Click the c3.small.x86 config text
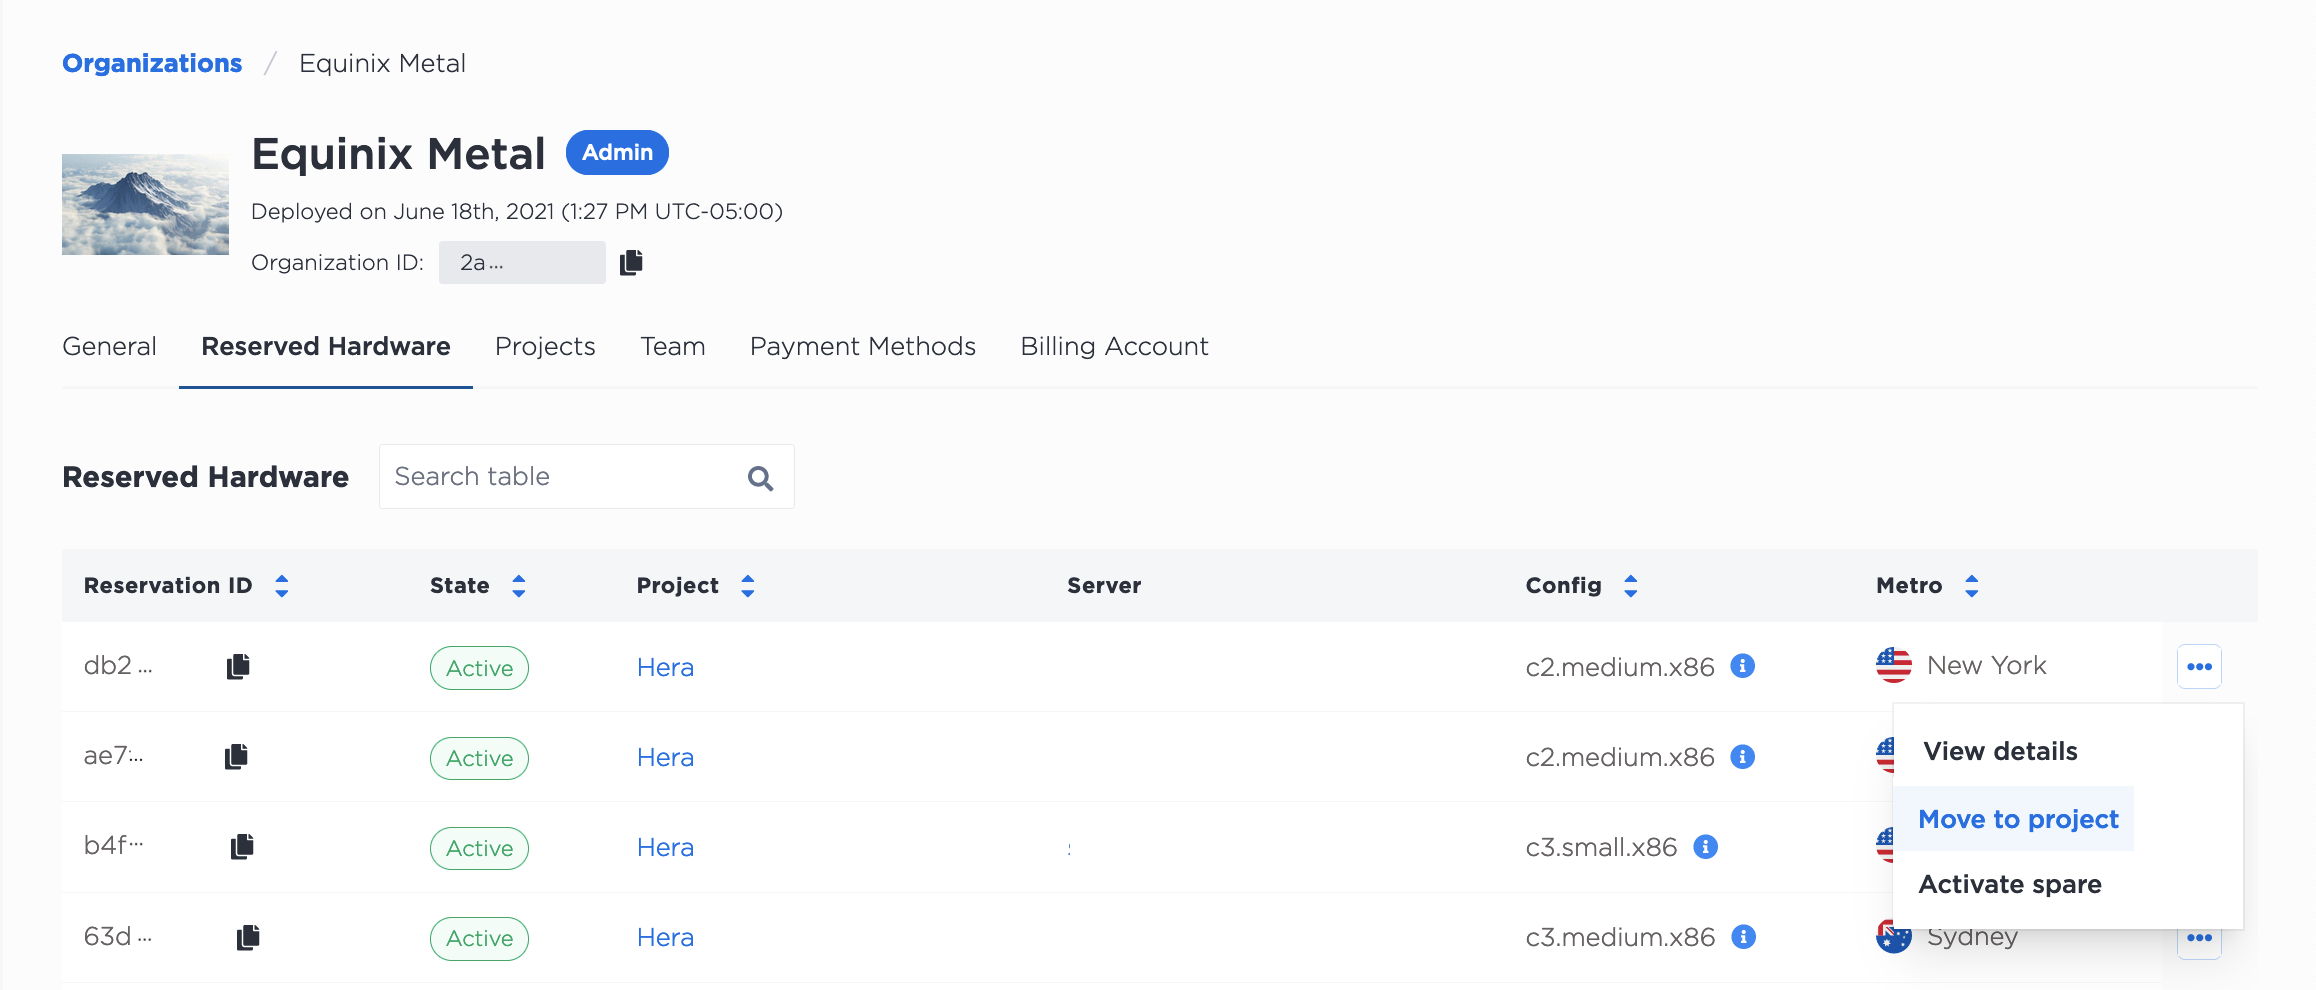Viewport: 2316px width, 990px height. click(1601, 847)
